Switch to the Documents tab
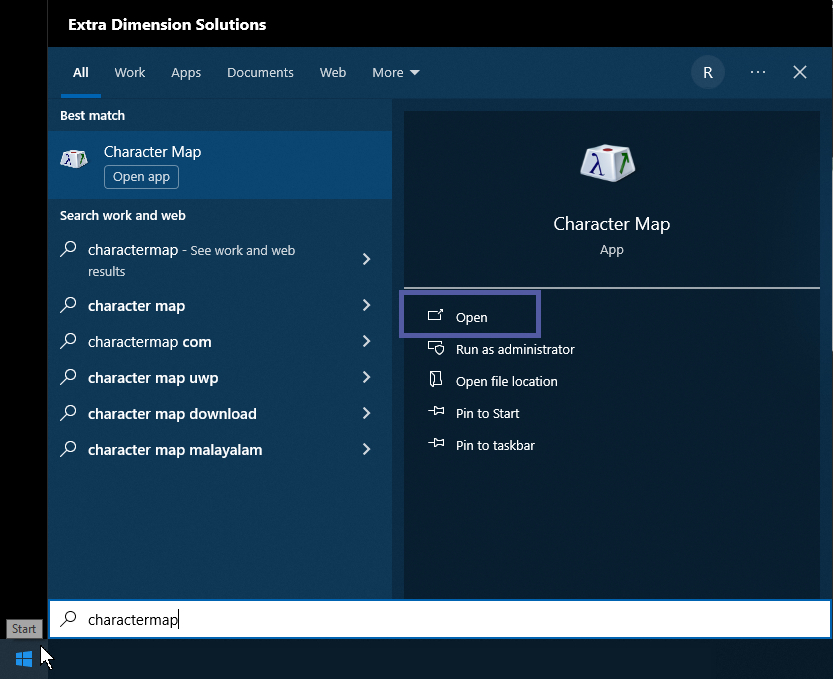The height and width of the screenshot is (679, 833). pos(260,73)
